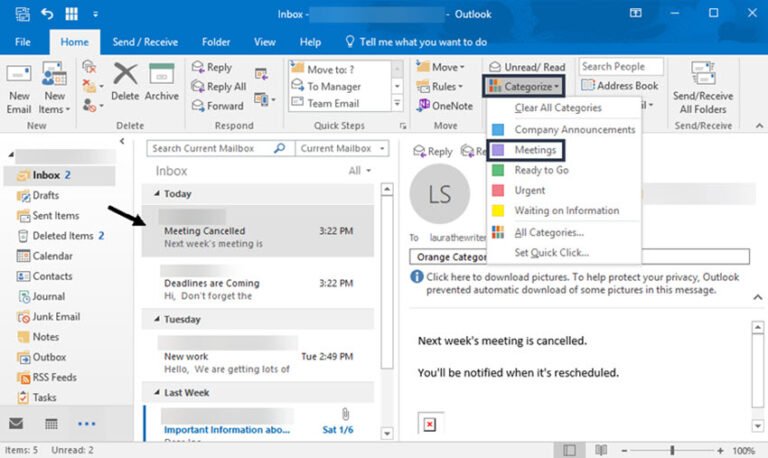Open OneNote from the Move group
This screenshot has height=458, width=768.
click(x=445, y=106)
